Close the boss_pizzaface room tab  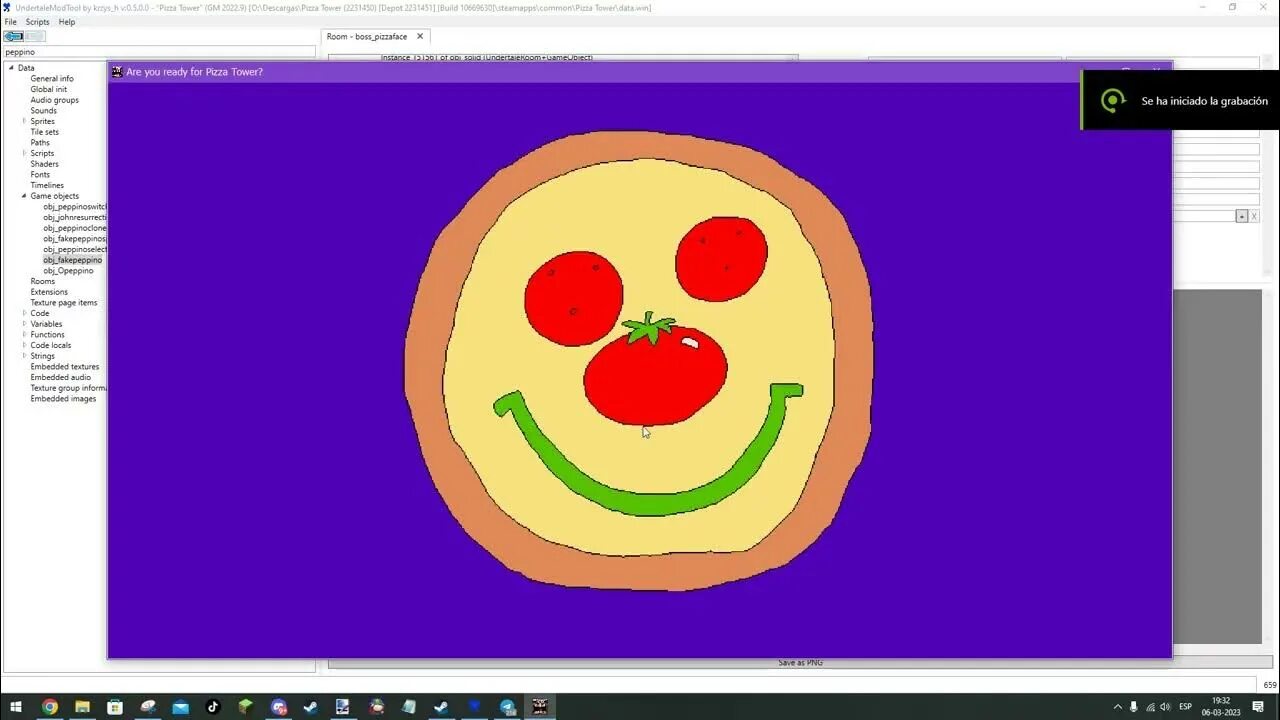(420, 36)
